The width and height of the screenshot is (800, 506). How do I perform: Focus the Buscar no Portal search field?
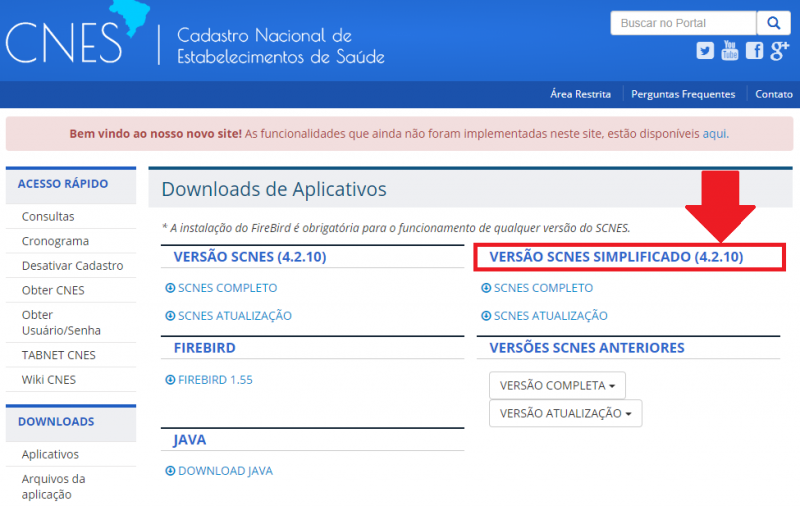tap(682, 23)
